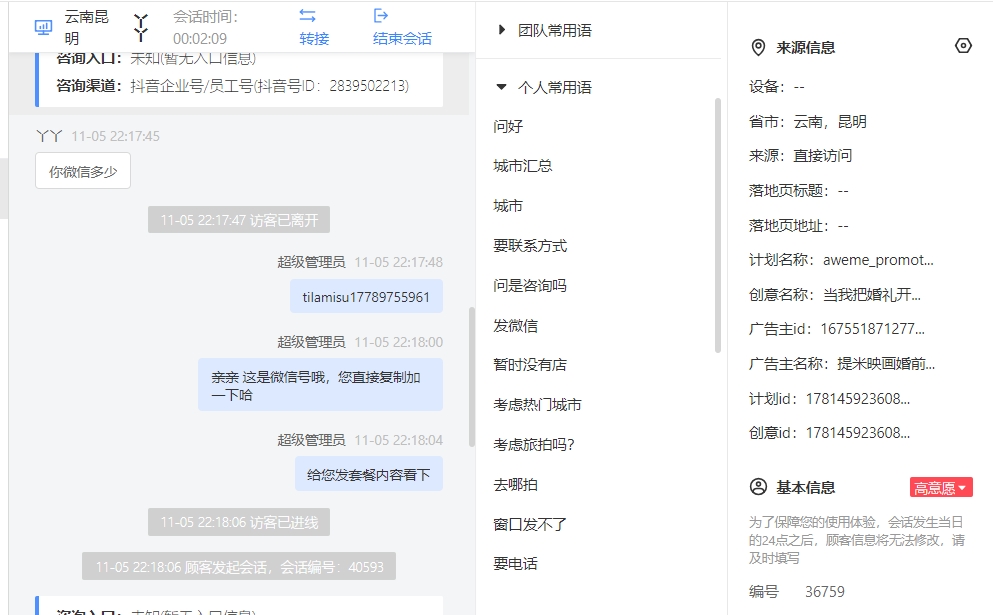Viewport: 993px width, 615px height.
Task: Click the 省市: 云南，昆明 row
Action: pos(807,122)
